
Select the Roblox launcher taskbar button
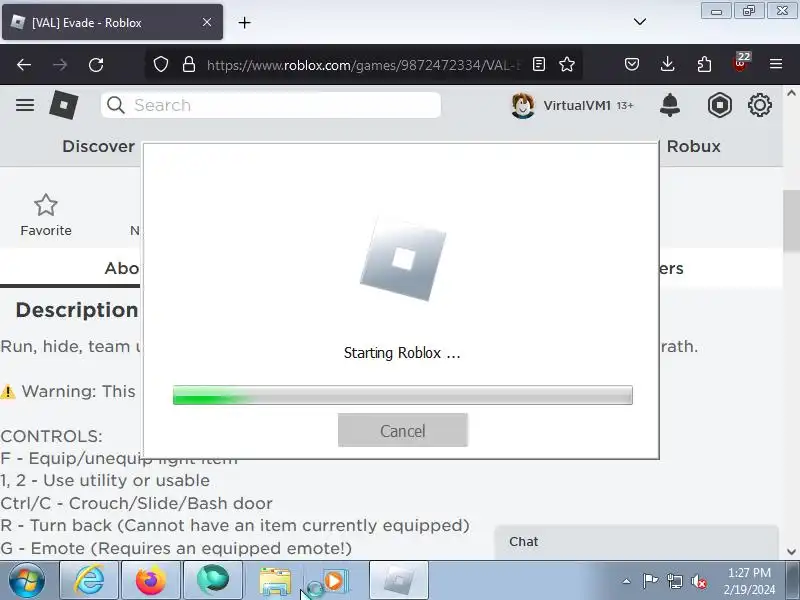pyautogui.click(x=398, y=581)
